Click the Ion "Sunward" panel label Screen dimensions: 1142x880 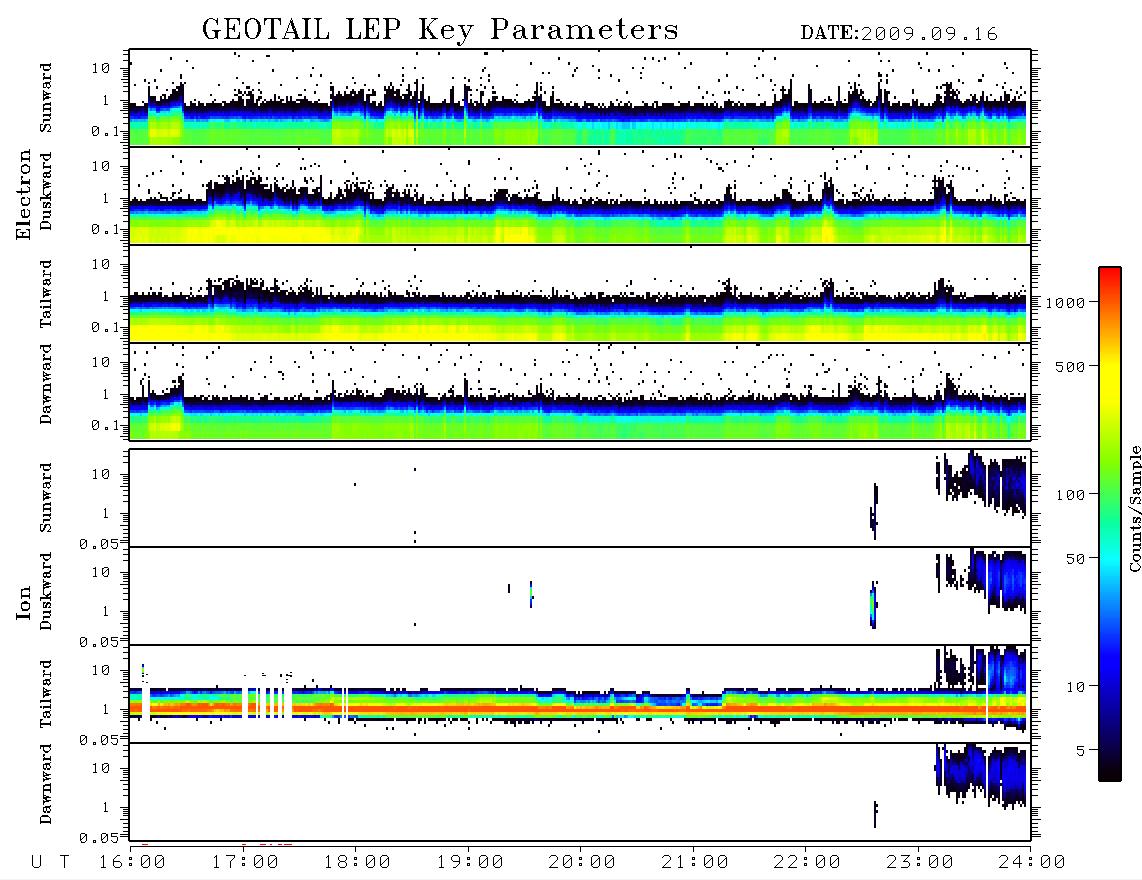tap(46, 498)
